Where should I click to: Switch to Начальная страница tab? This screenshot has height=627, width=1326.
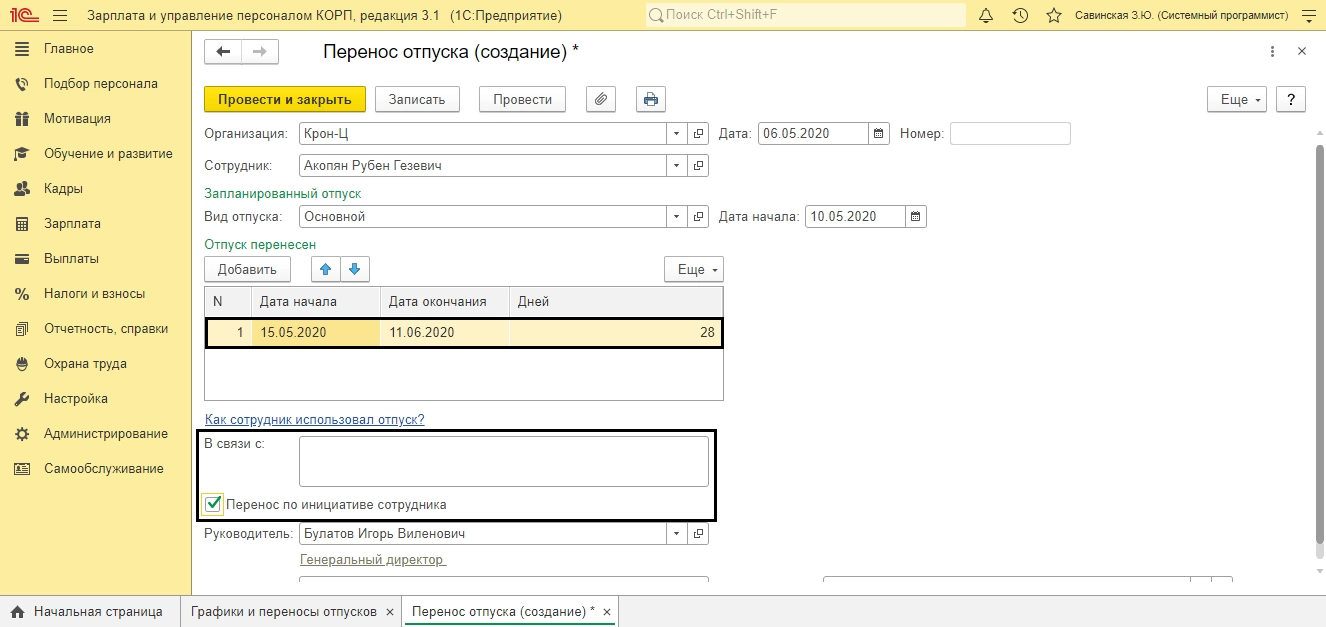click(x=90, y=611)
